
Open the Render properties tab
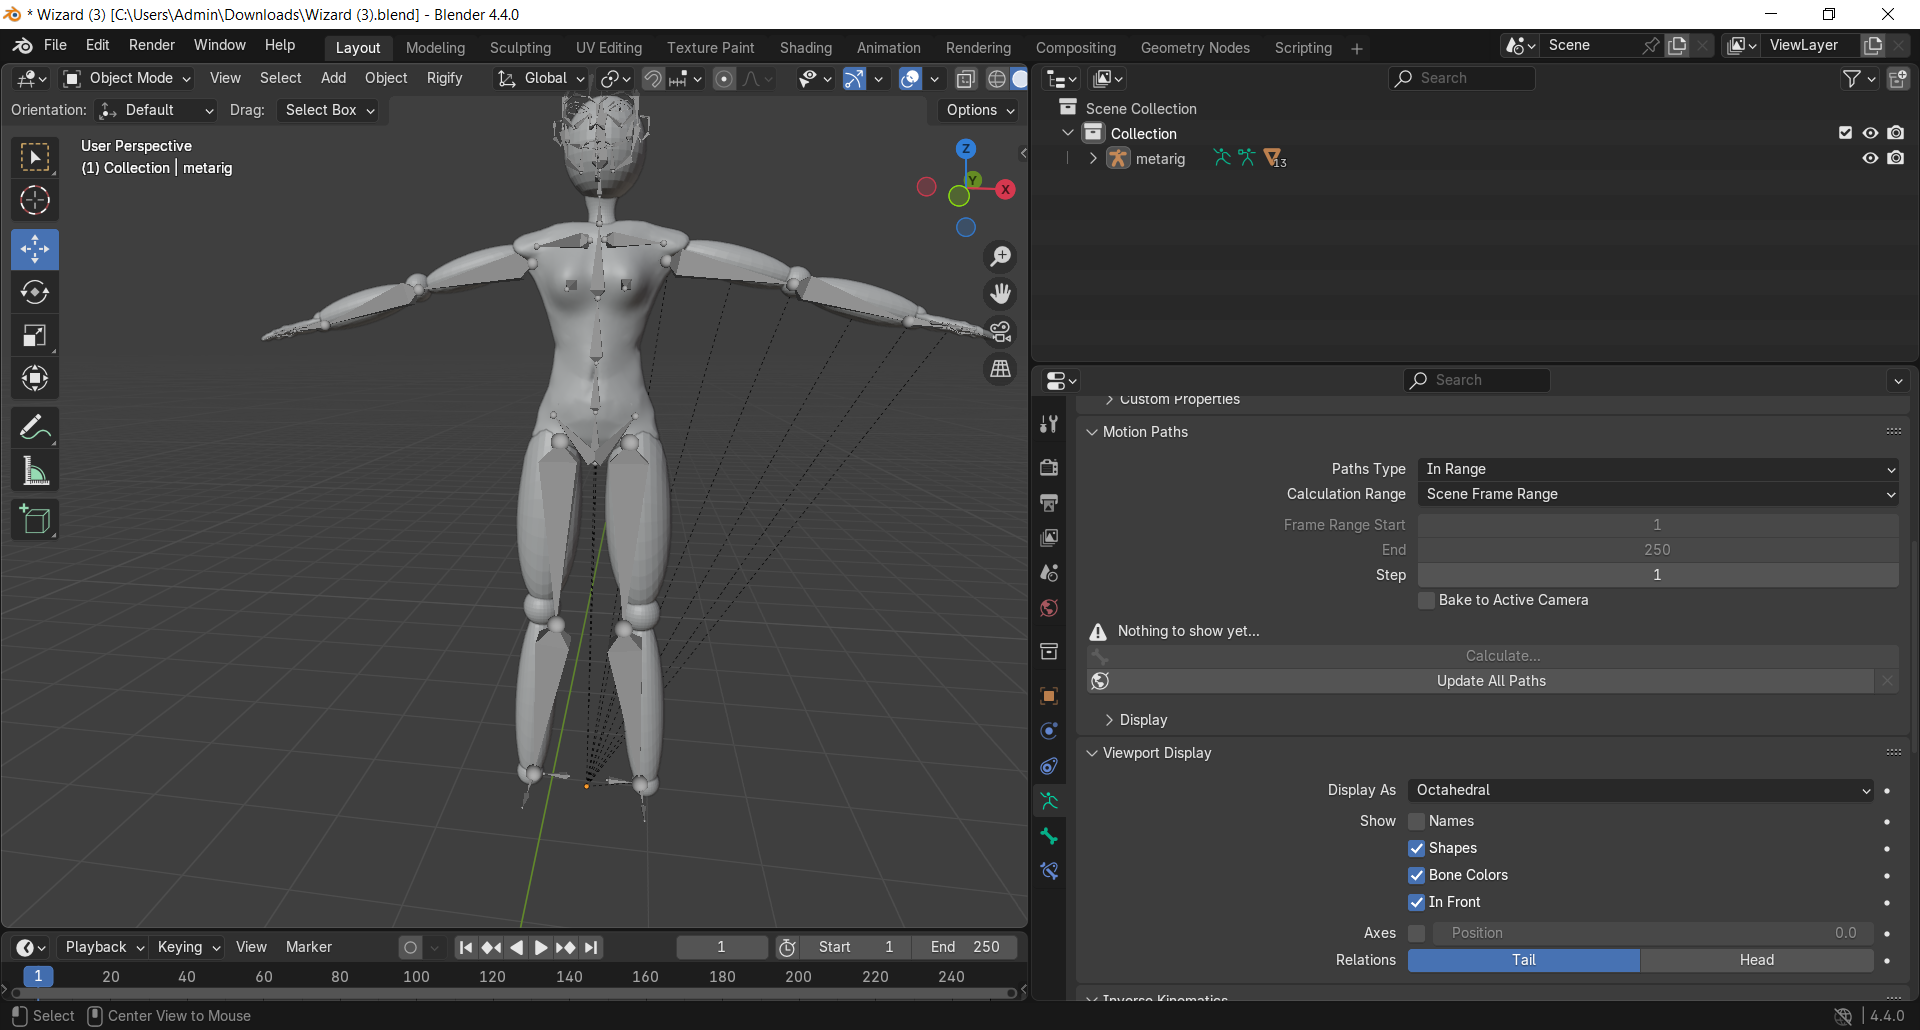[x=1049, y=467]
